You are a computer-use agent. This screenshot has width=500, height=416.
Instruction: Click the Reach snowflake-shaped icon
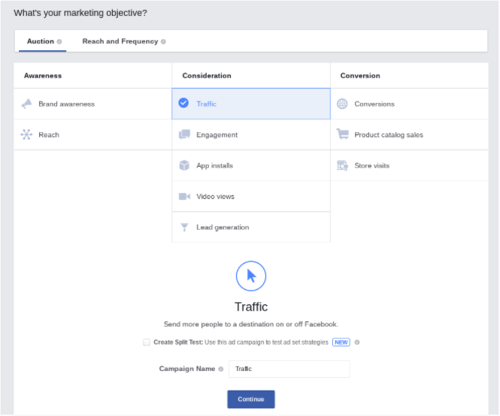[27, 135]
